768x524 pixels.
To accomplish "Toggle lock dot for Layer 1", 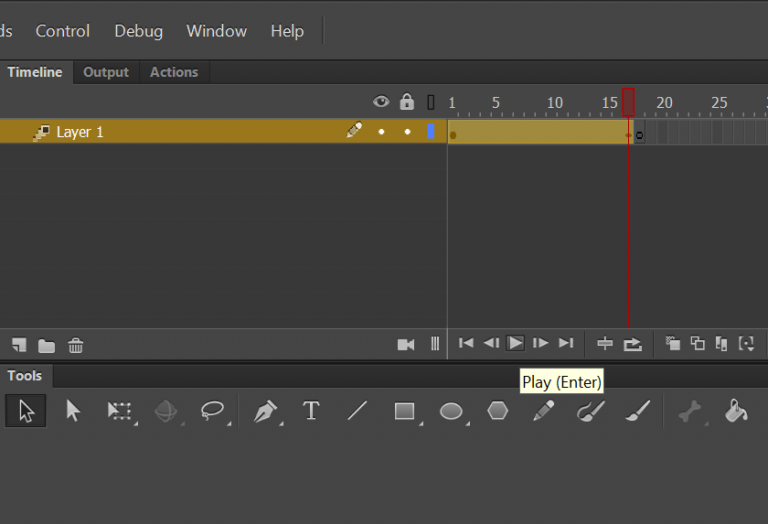I will [x=407, y=132].
